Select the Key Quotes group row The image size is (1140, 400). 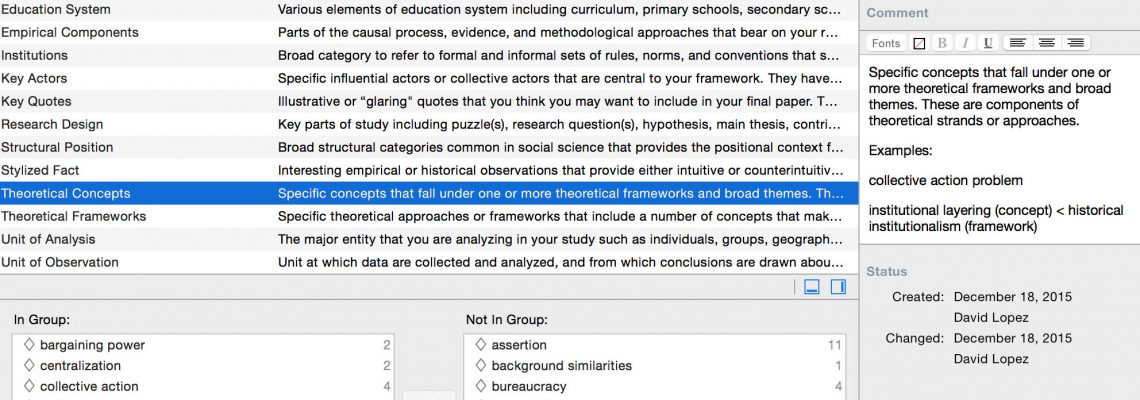[x=429, y=101]
